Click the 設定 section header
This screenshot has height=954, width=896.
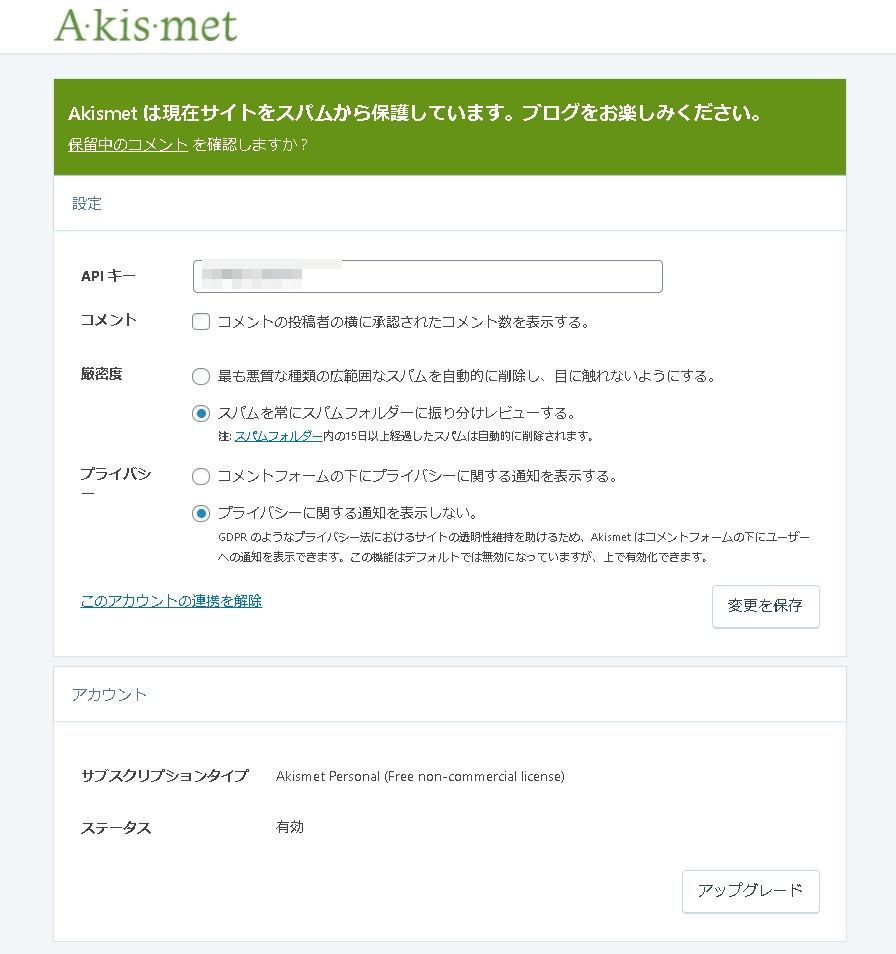pyautogui.click(x=87, y=203)
